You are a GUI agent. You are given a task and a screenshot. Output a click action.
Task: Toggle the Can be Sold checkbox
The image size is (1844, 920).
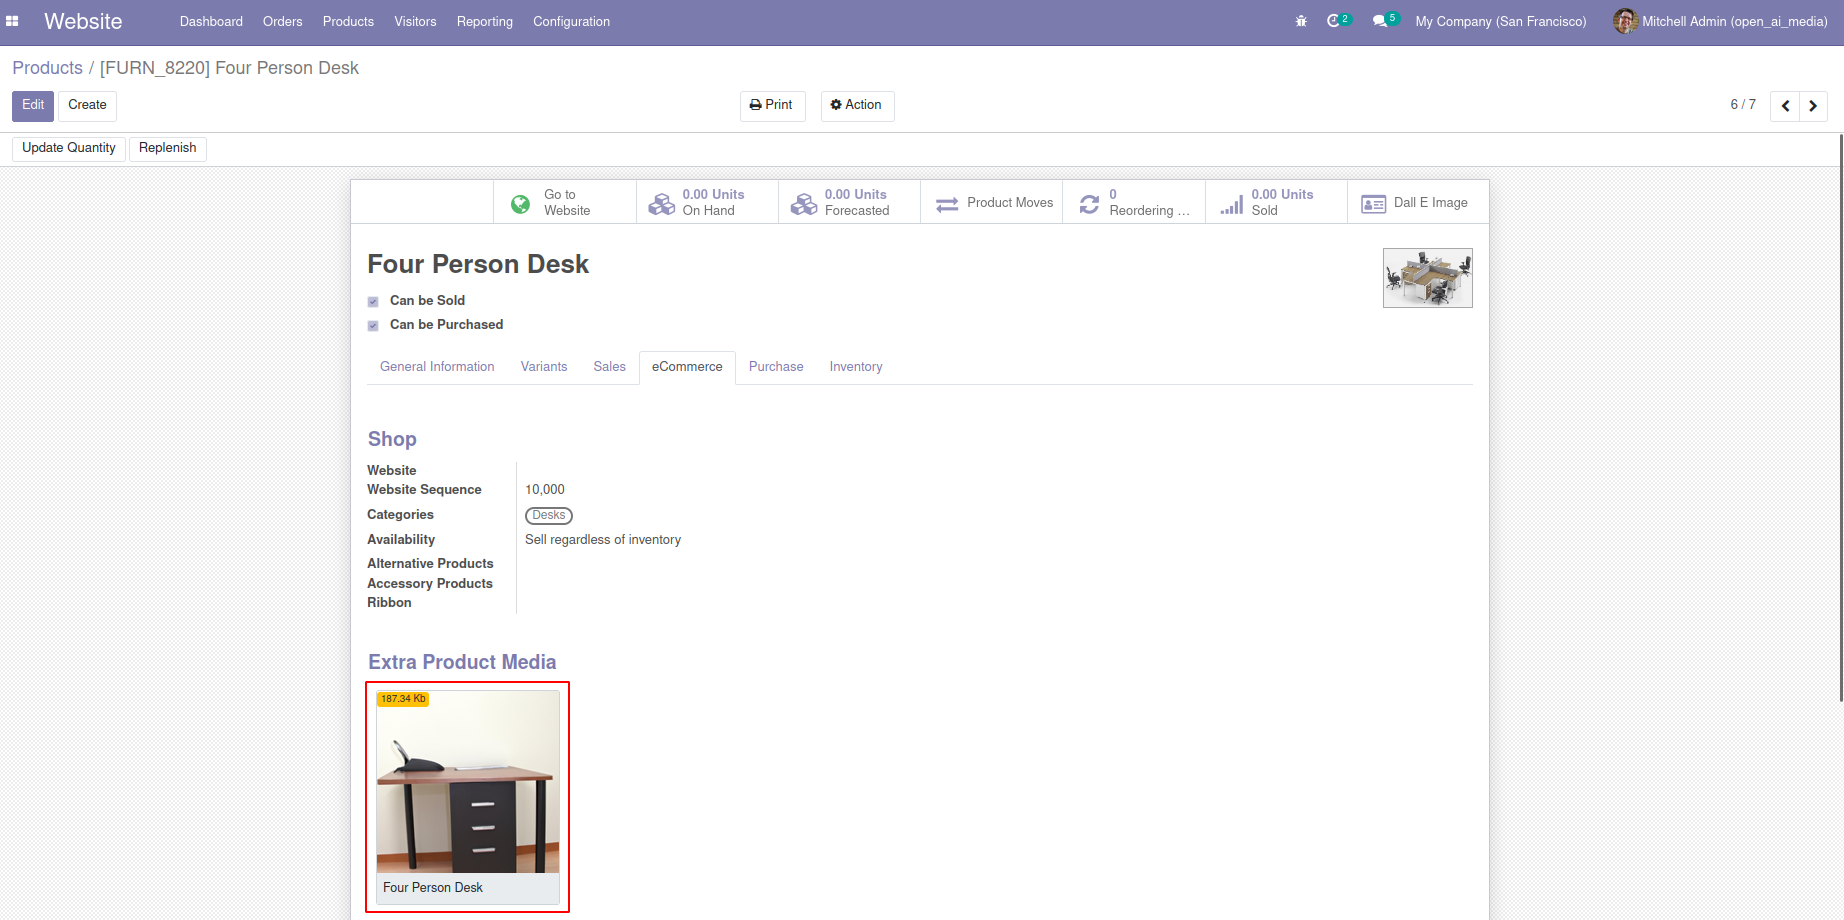[x=373, y=301]
